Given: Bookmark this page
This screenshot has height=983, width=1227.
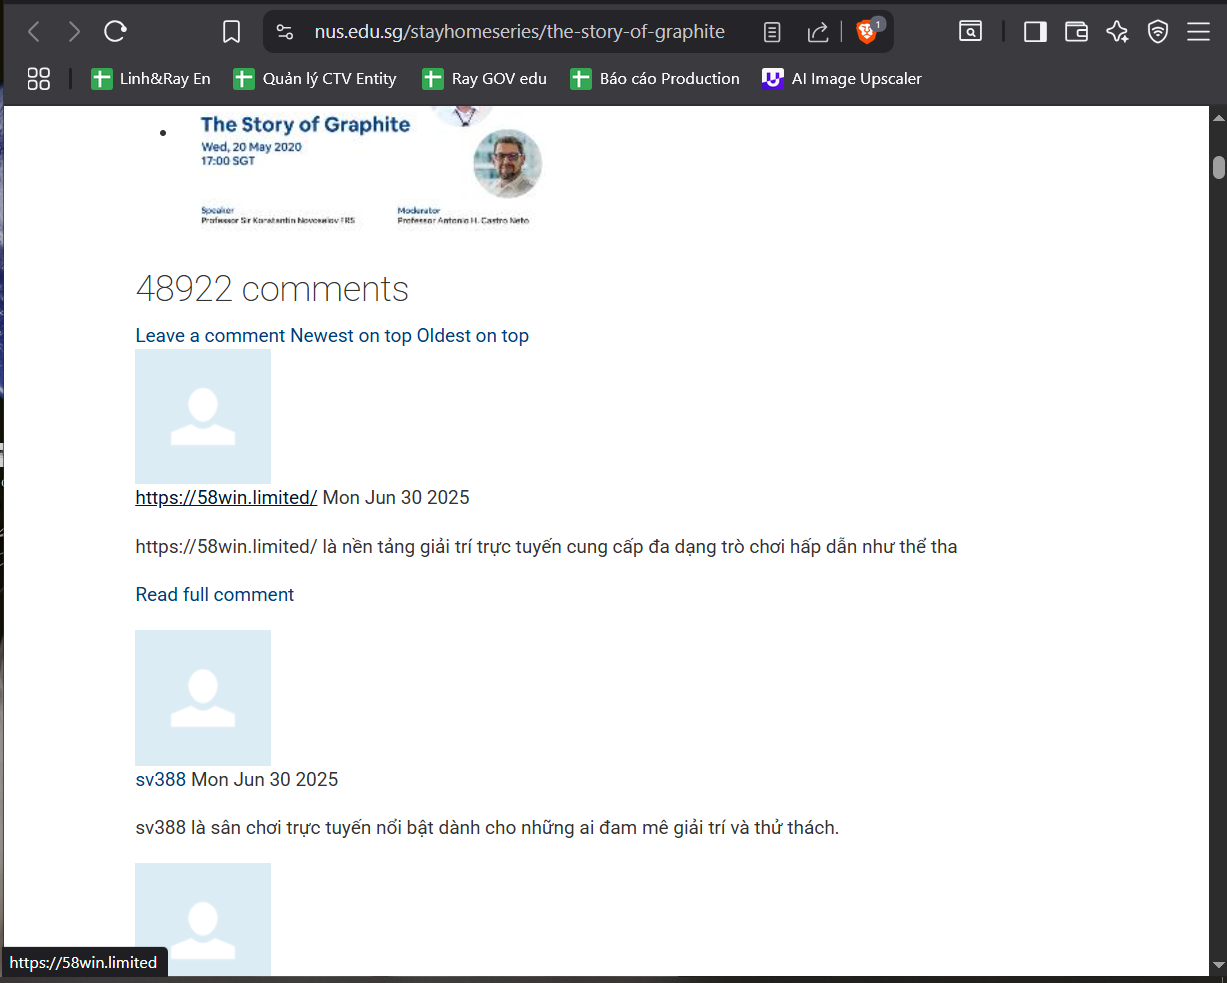Looking at the screenshot, I should point(231,32).
